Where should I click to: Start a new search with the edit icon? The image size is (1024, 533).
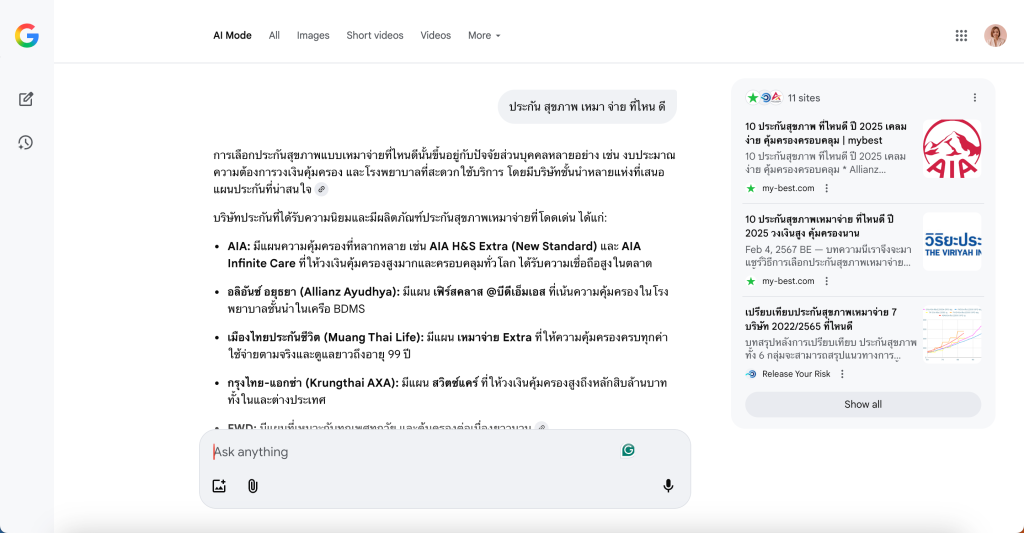pos(26,99)
